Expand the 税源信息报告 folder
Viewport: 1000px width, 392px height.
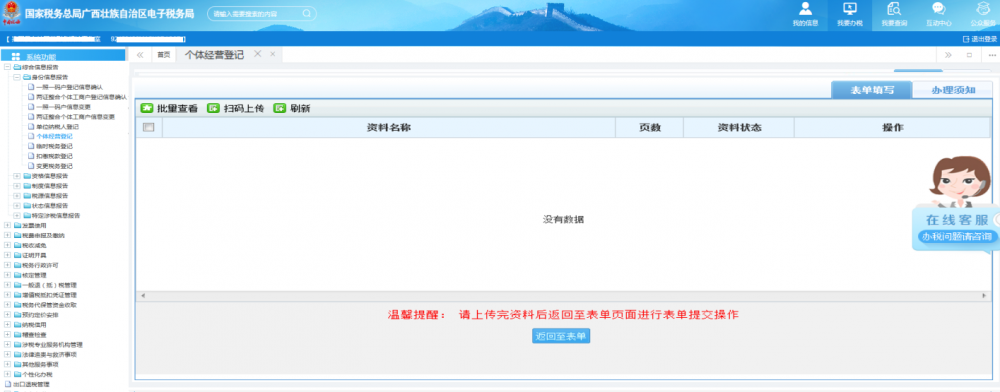(x=17, y=196)
